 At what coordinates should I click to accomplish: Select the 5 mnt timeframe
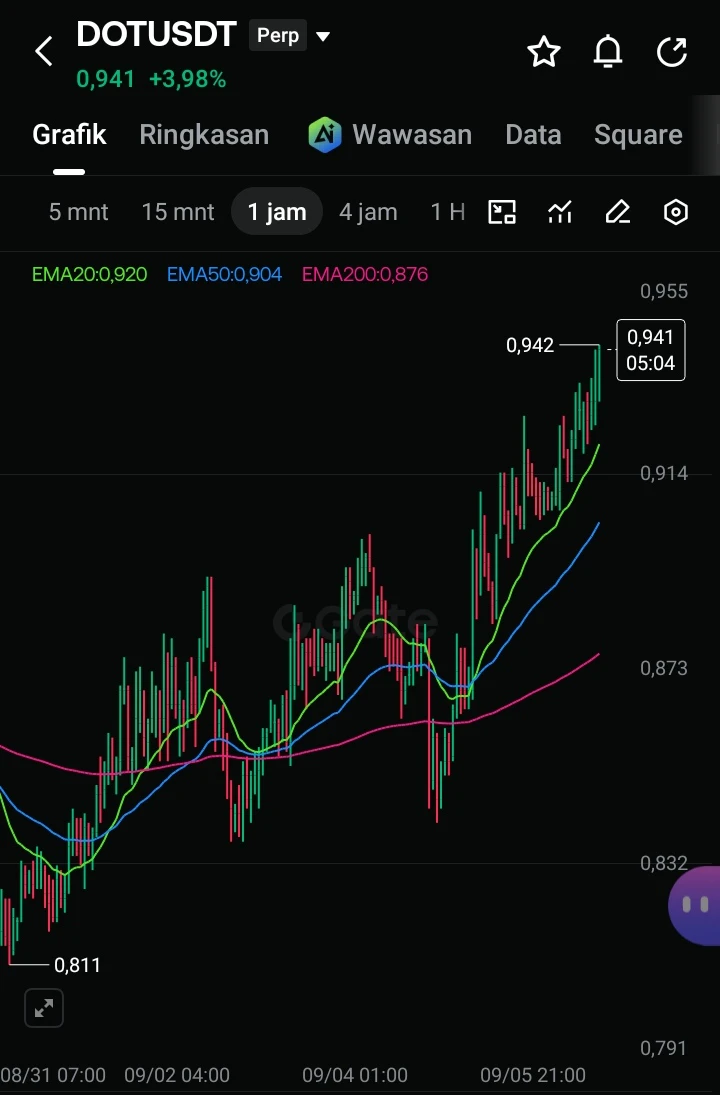(78, 212)
